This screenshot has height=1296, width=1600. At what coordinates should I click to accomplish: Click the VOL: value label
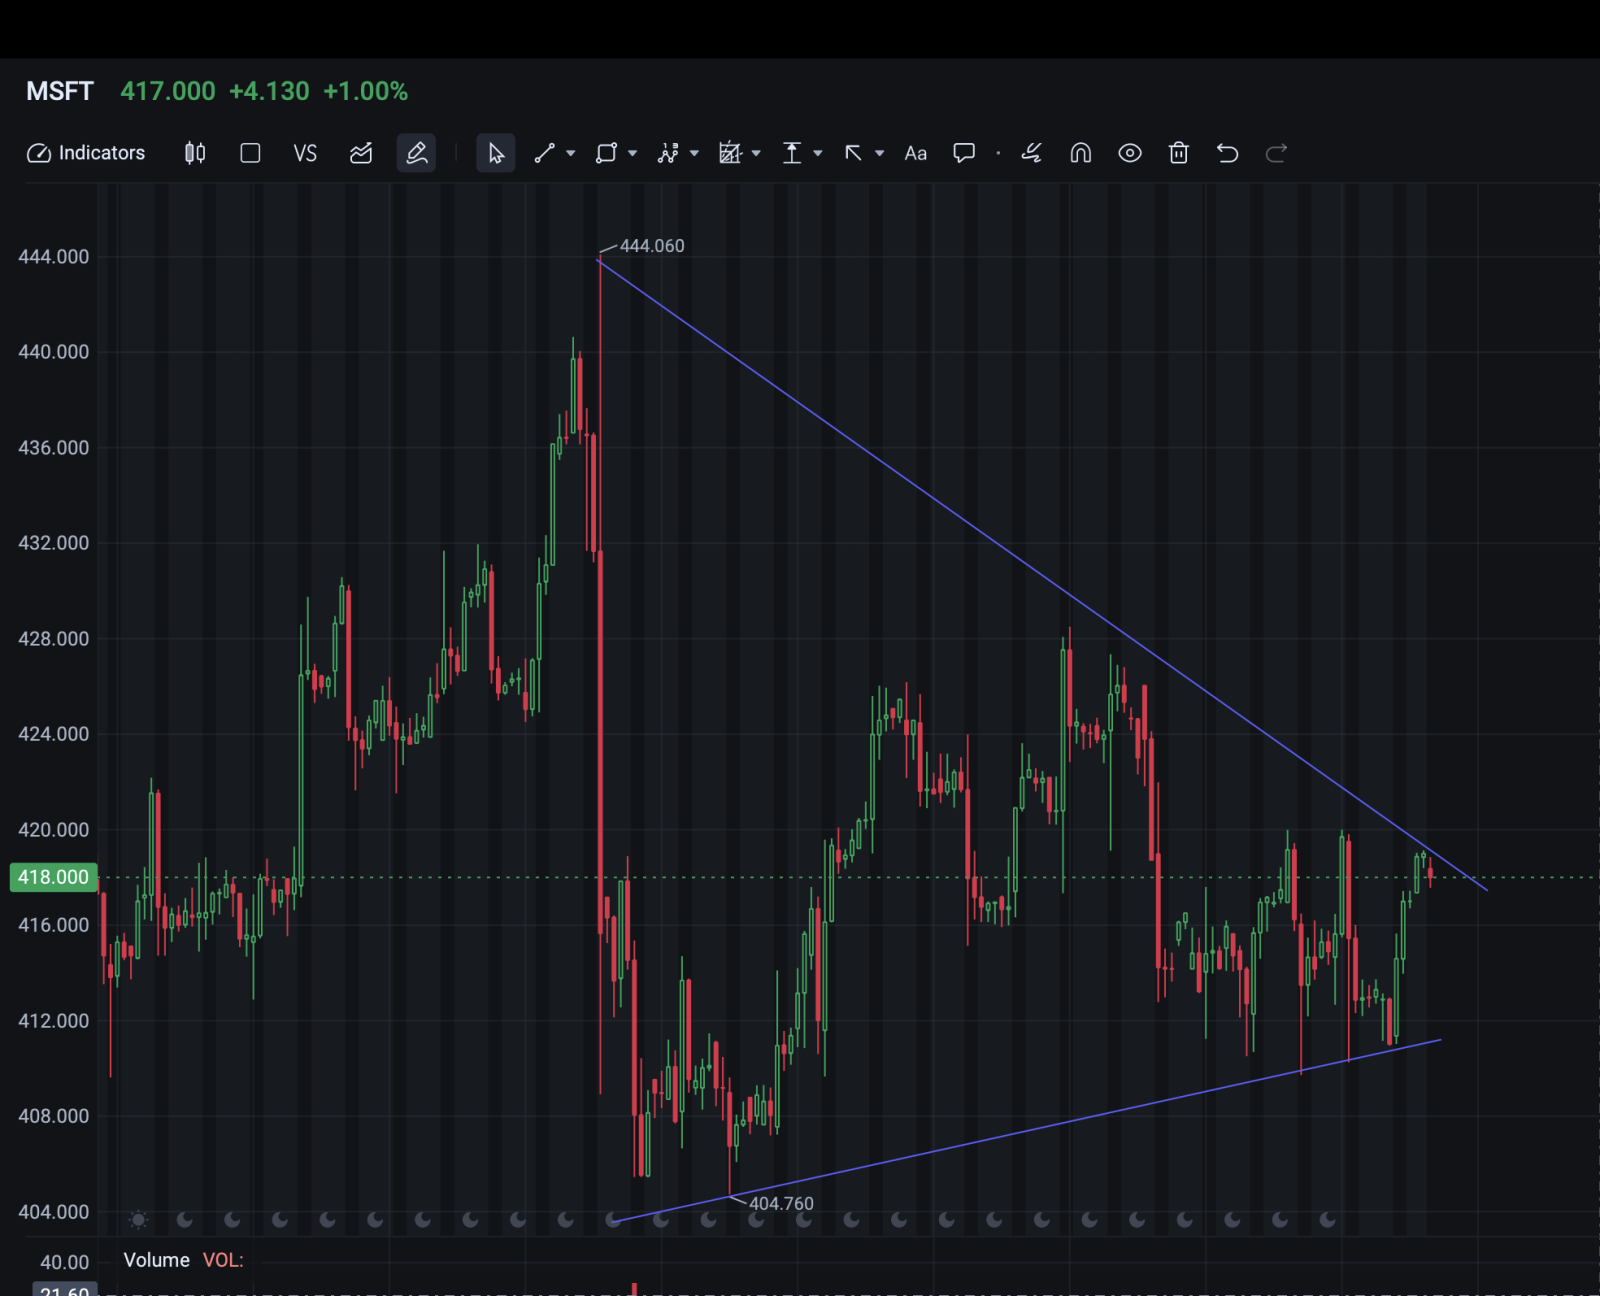(223, 1260)
